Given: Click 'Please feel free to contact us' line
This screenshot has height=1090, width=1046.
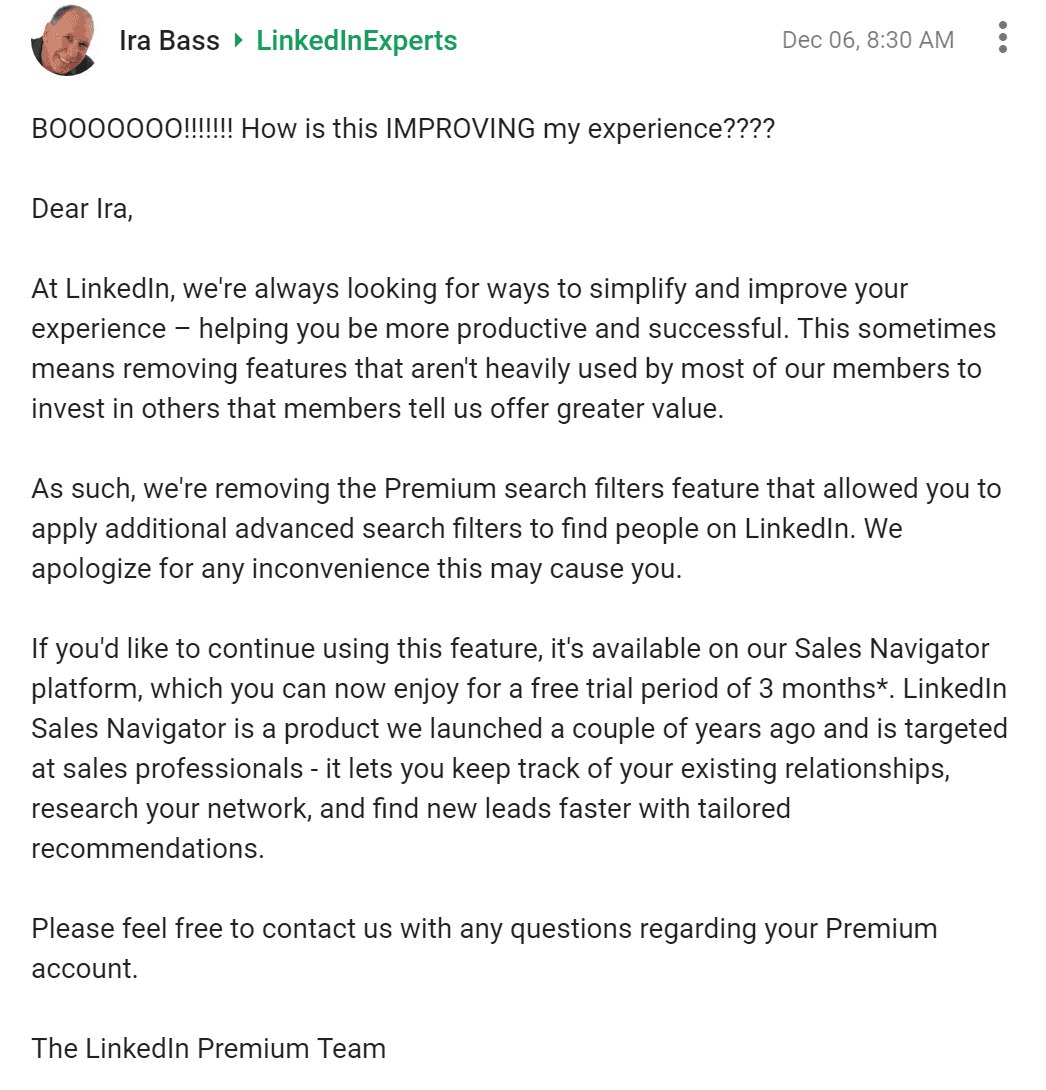Looking at the screenshot, I should pos(484,929).
